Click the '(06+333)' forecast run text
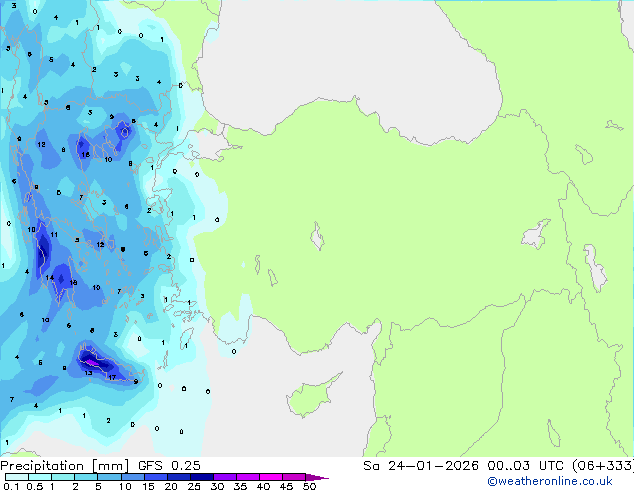Screen dimensions: 634x490 click(x=603, y=466)
